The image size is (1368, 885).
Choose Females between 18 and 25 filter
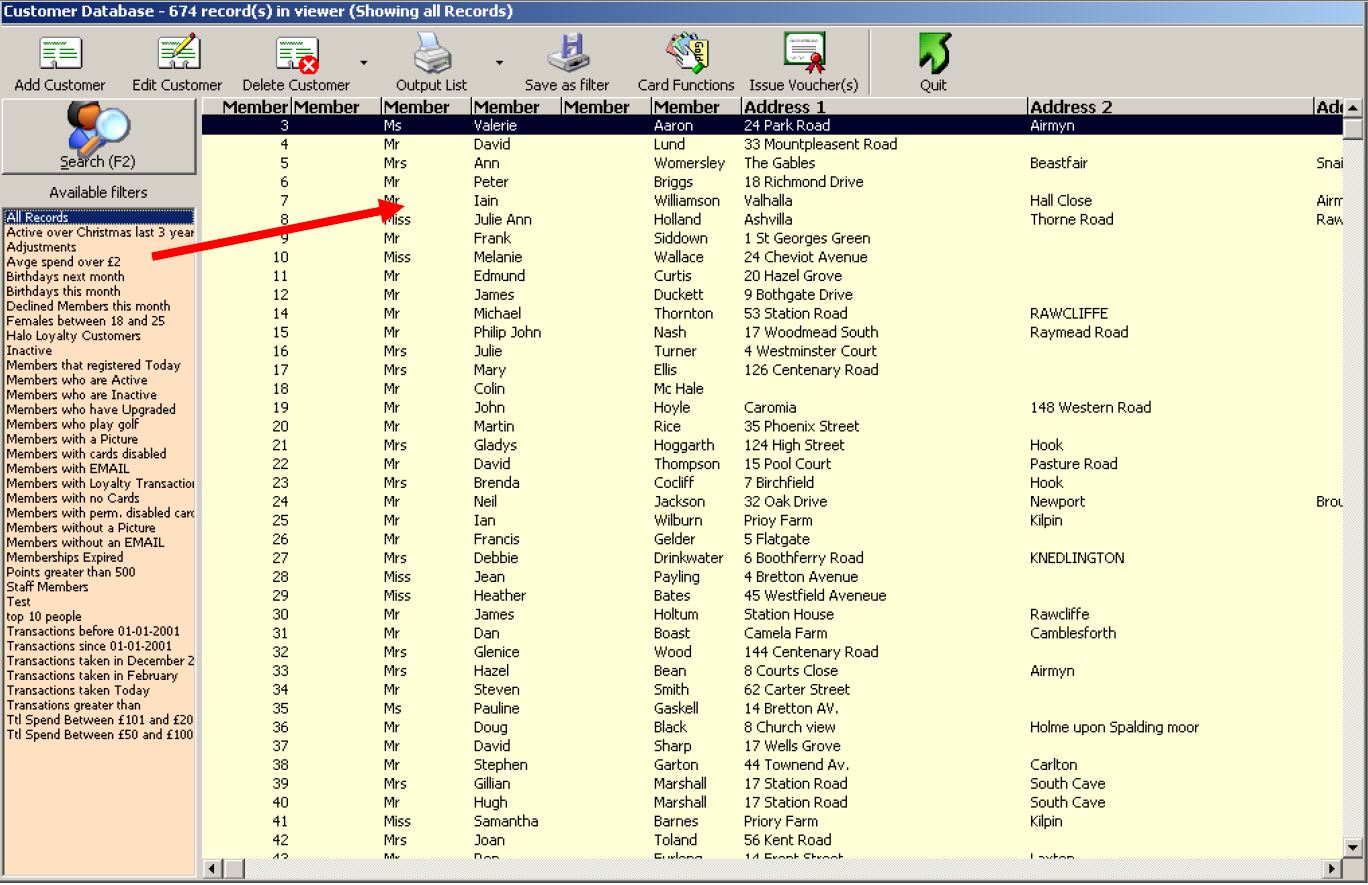pyautogui.click(x=86, y=321)
